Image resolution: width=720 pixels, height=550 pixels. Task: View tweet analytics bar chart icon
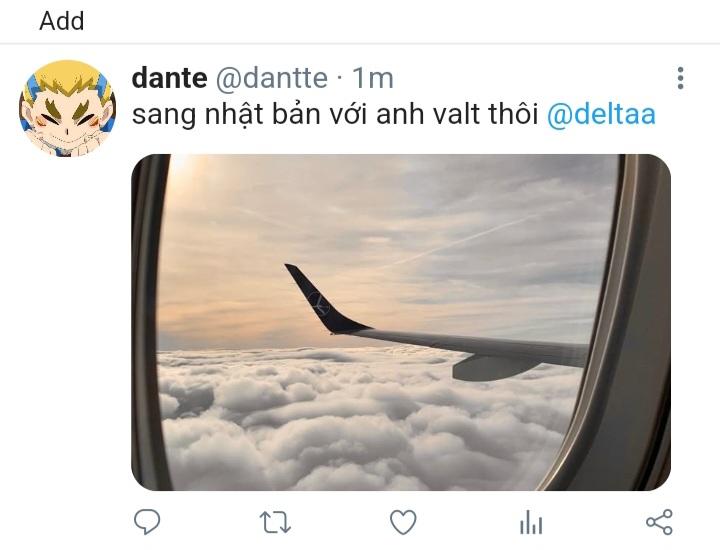(x=531, y=522)
